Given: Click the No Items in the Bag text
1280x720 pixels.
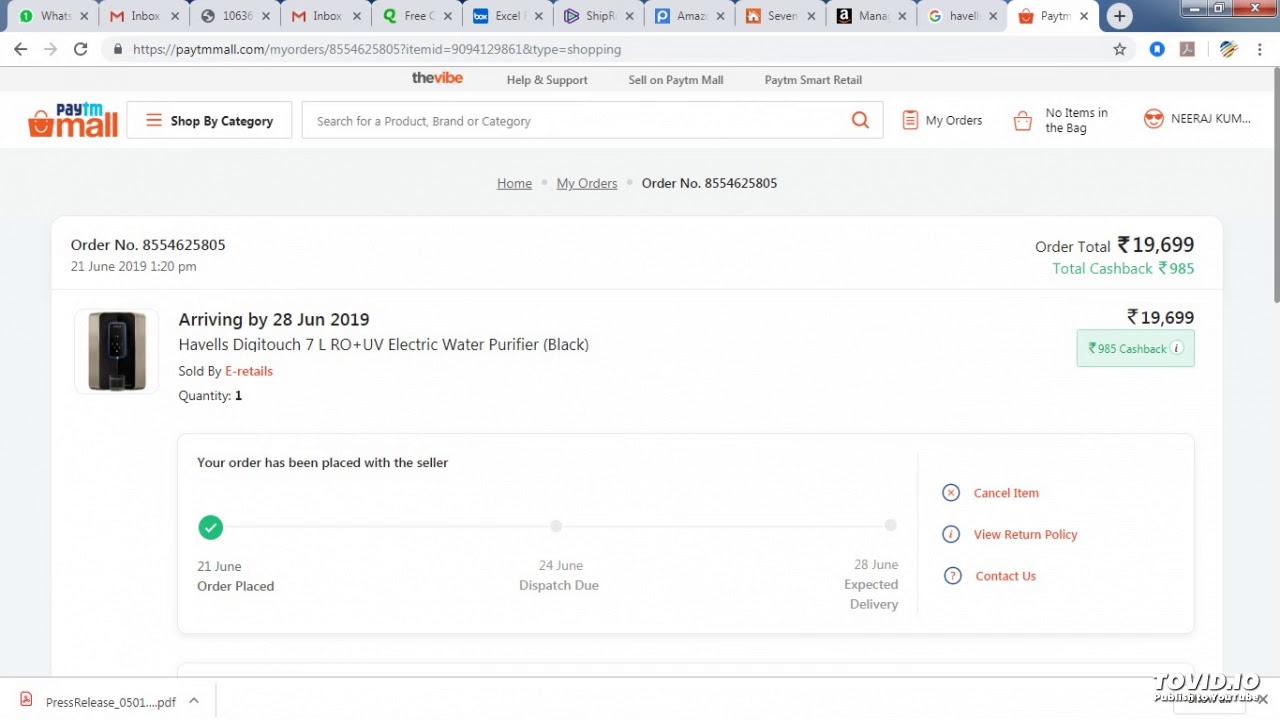Looking at the screenshot, I should pos(1077,120).
